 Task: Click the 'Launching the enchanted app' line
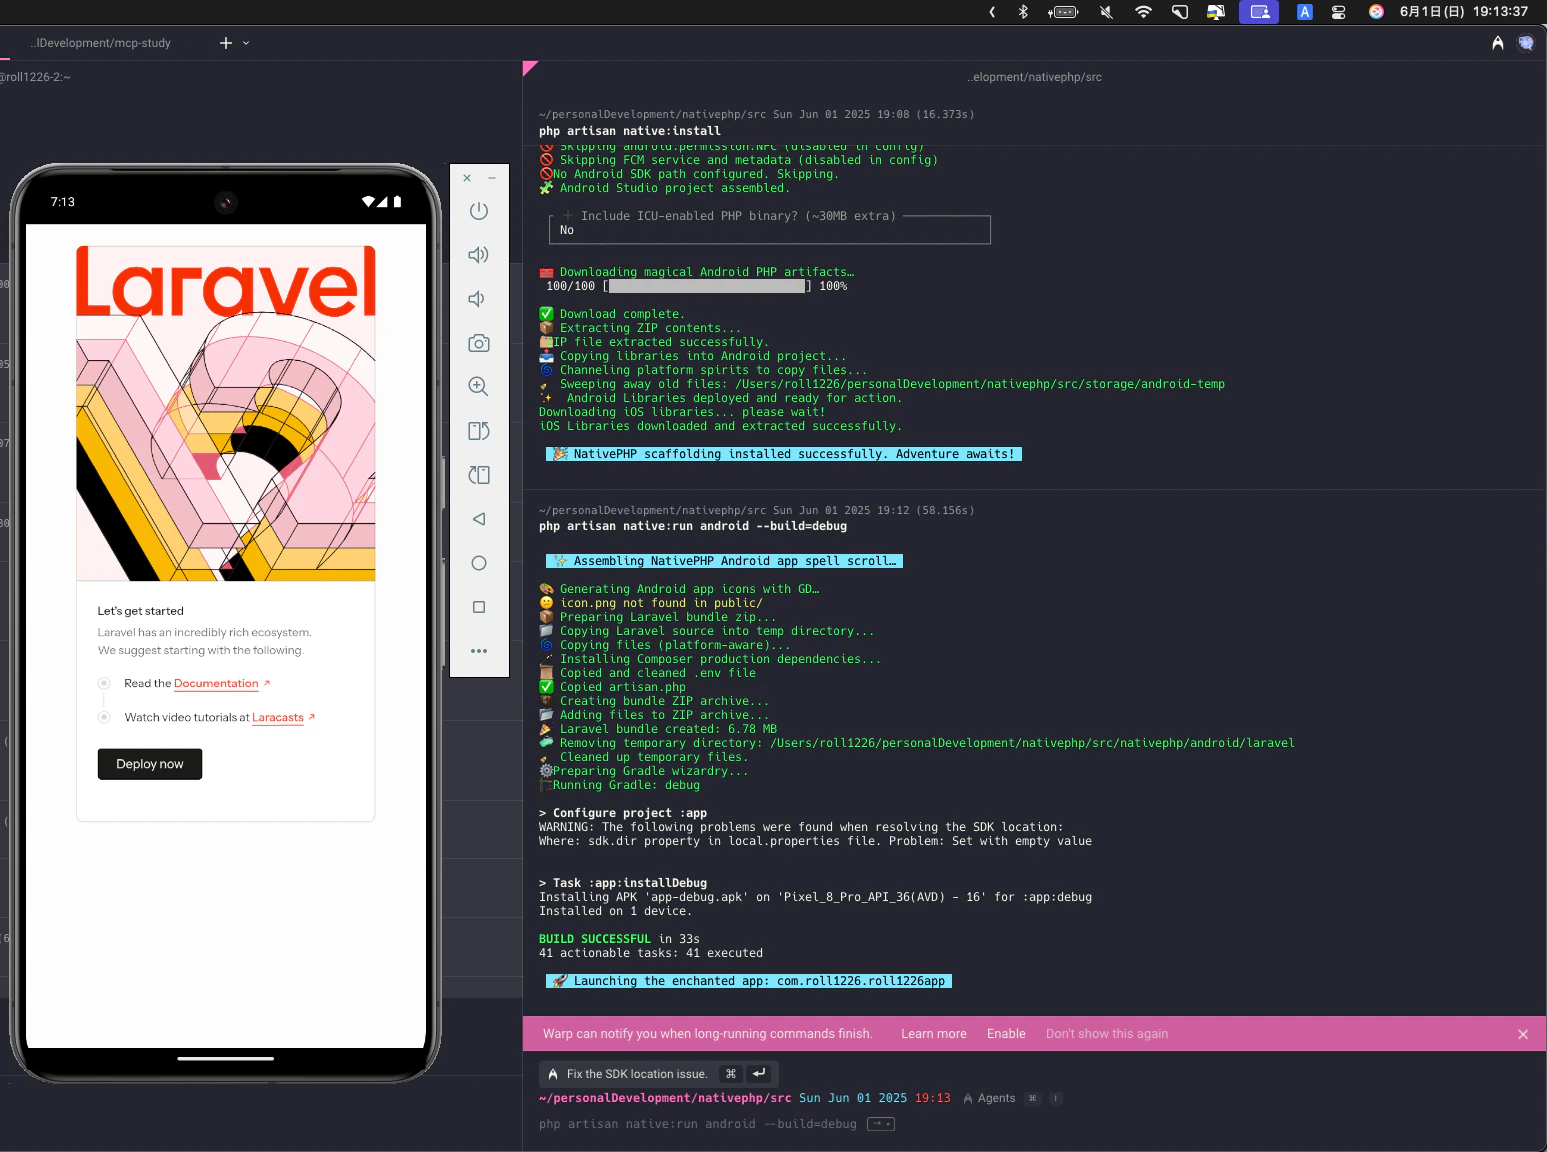pyautogui.click(x=749, y=981)
